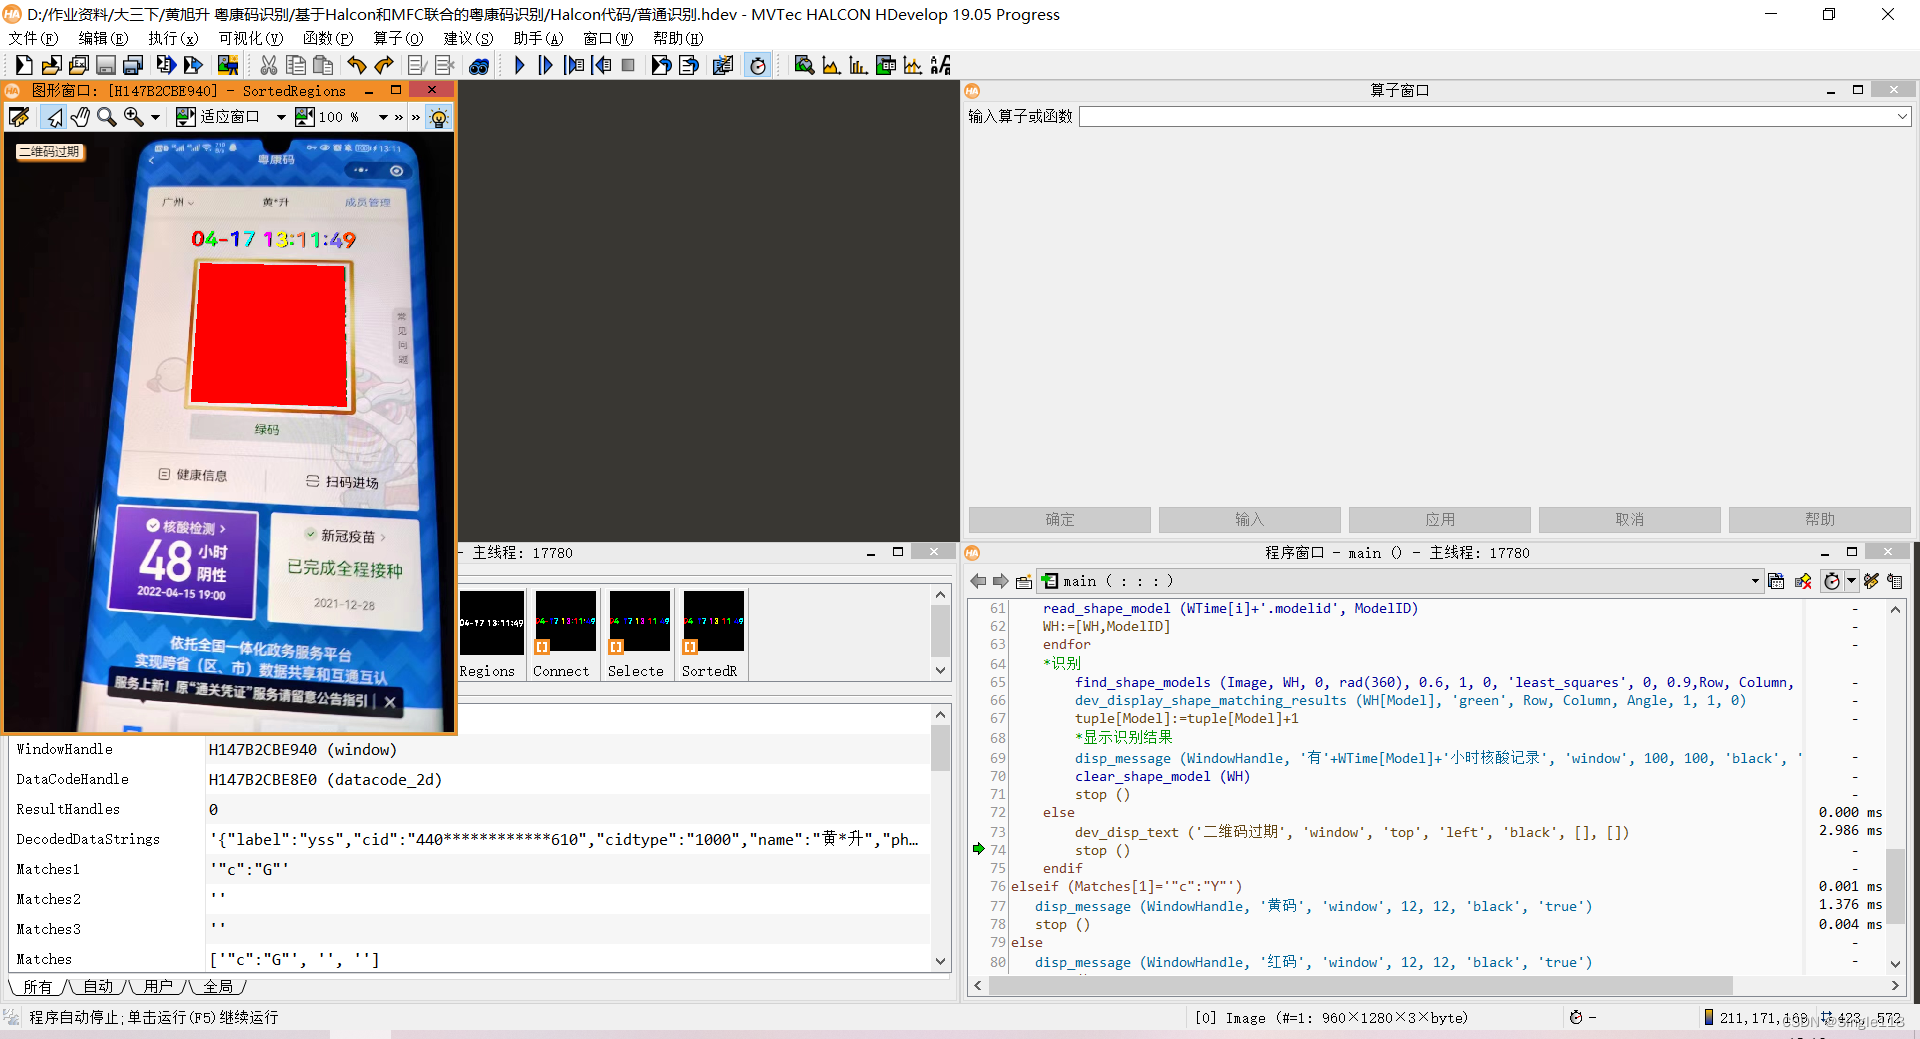
Task: Clear the graphics window with the pencil-eraser icon
Action: coord(19,117)
